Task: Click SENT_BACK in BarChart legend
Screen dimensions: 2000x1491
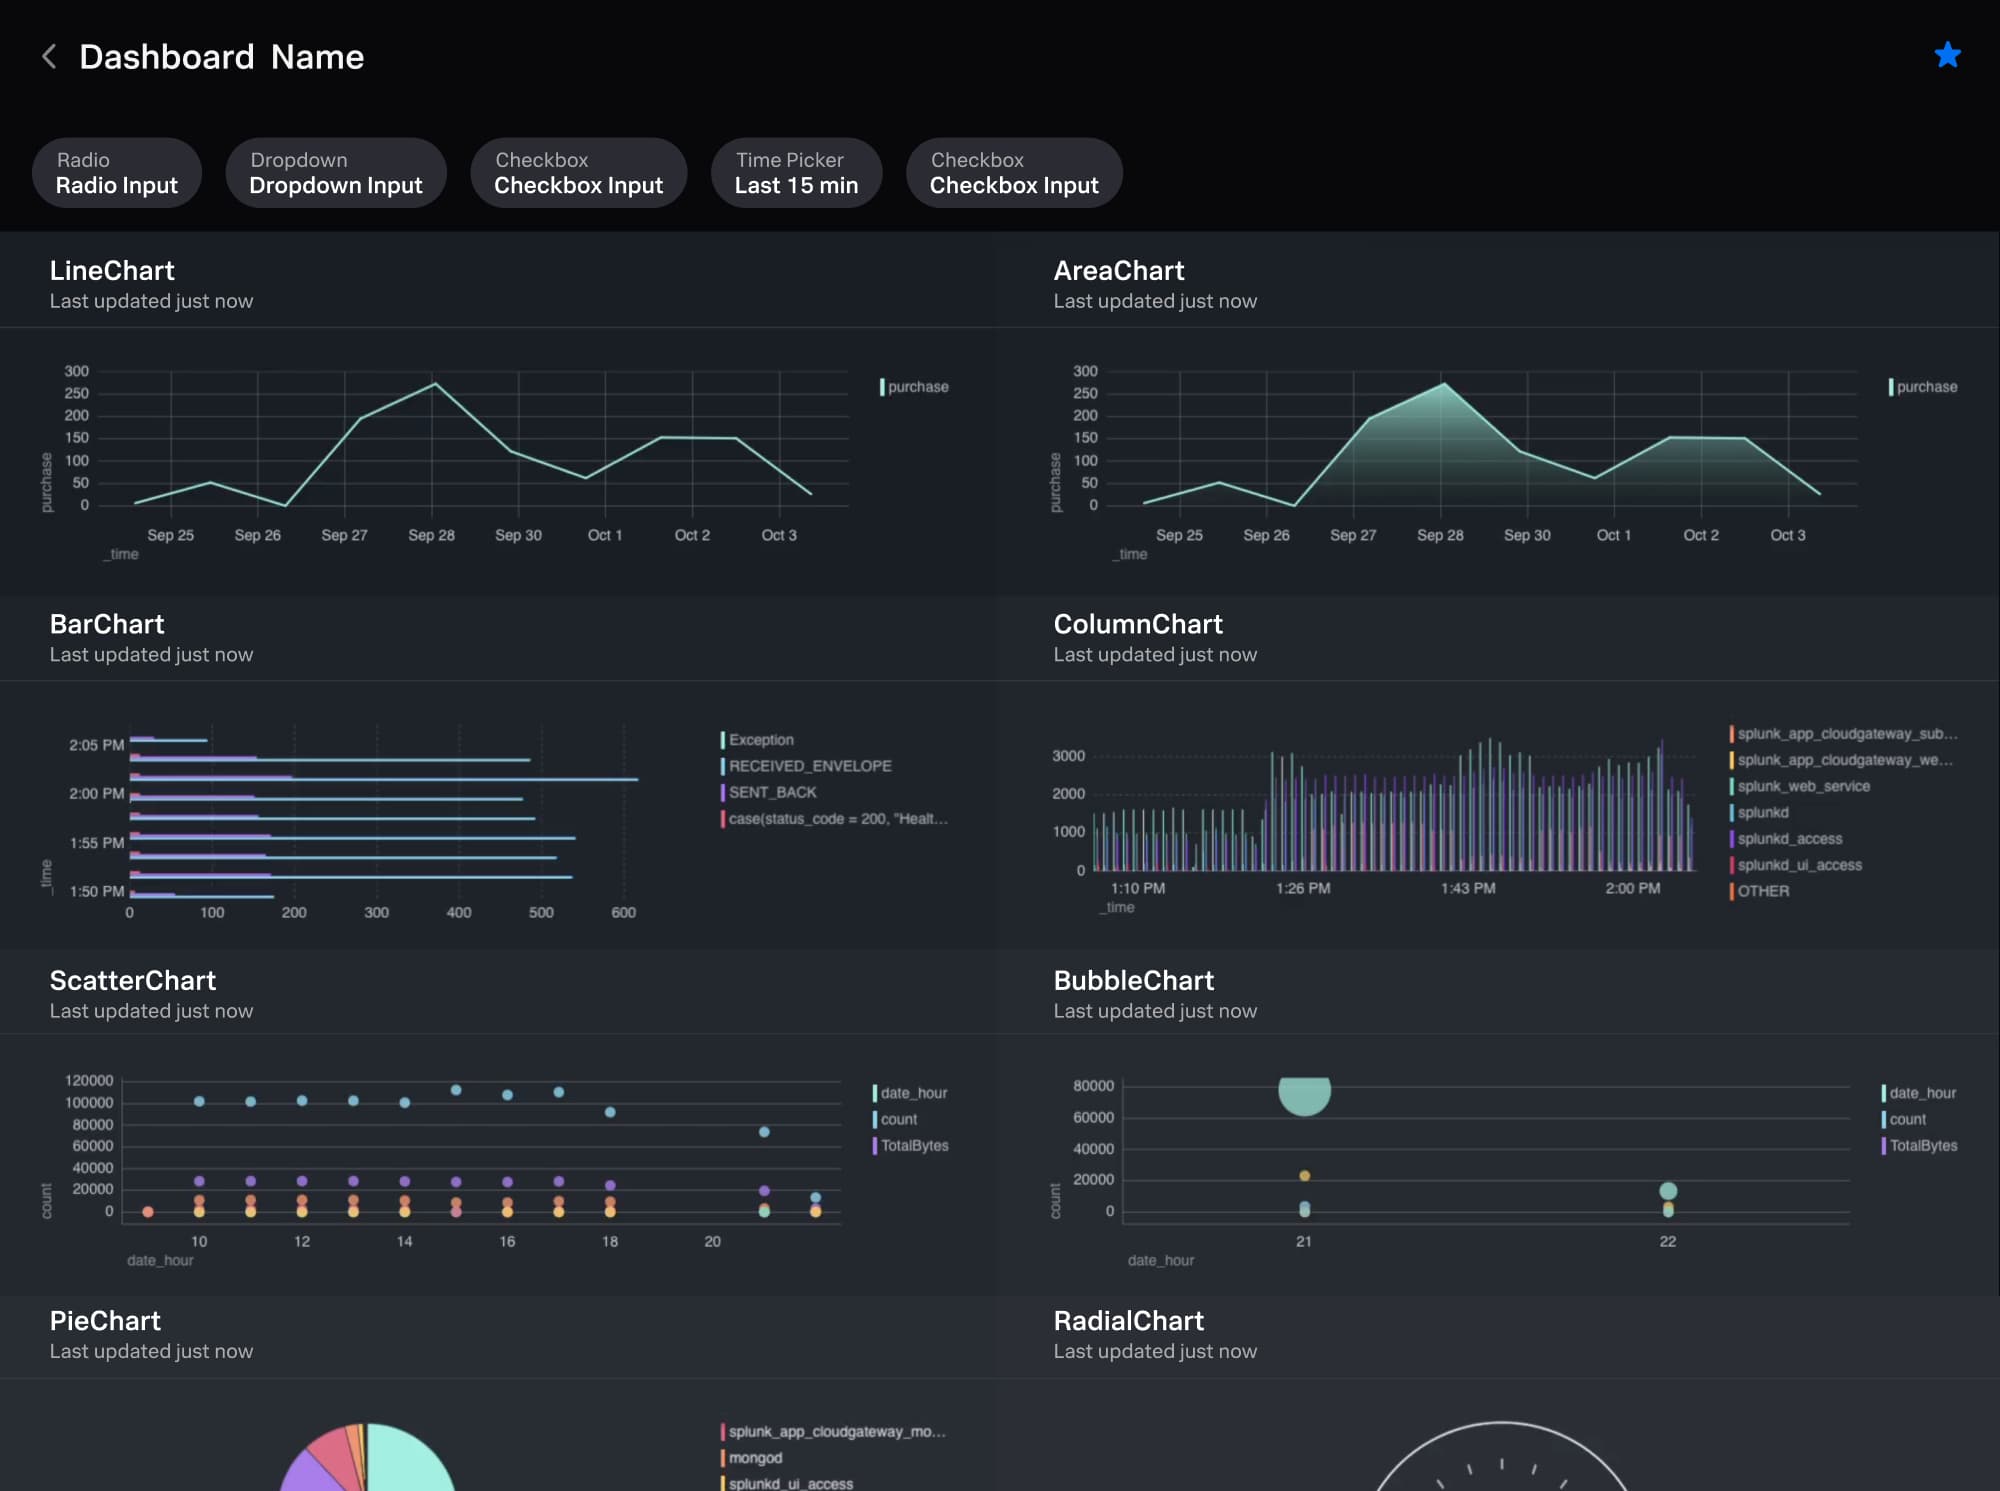Action: (770, 792)
